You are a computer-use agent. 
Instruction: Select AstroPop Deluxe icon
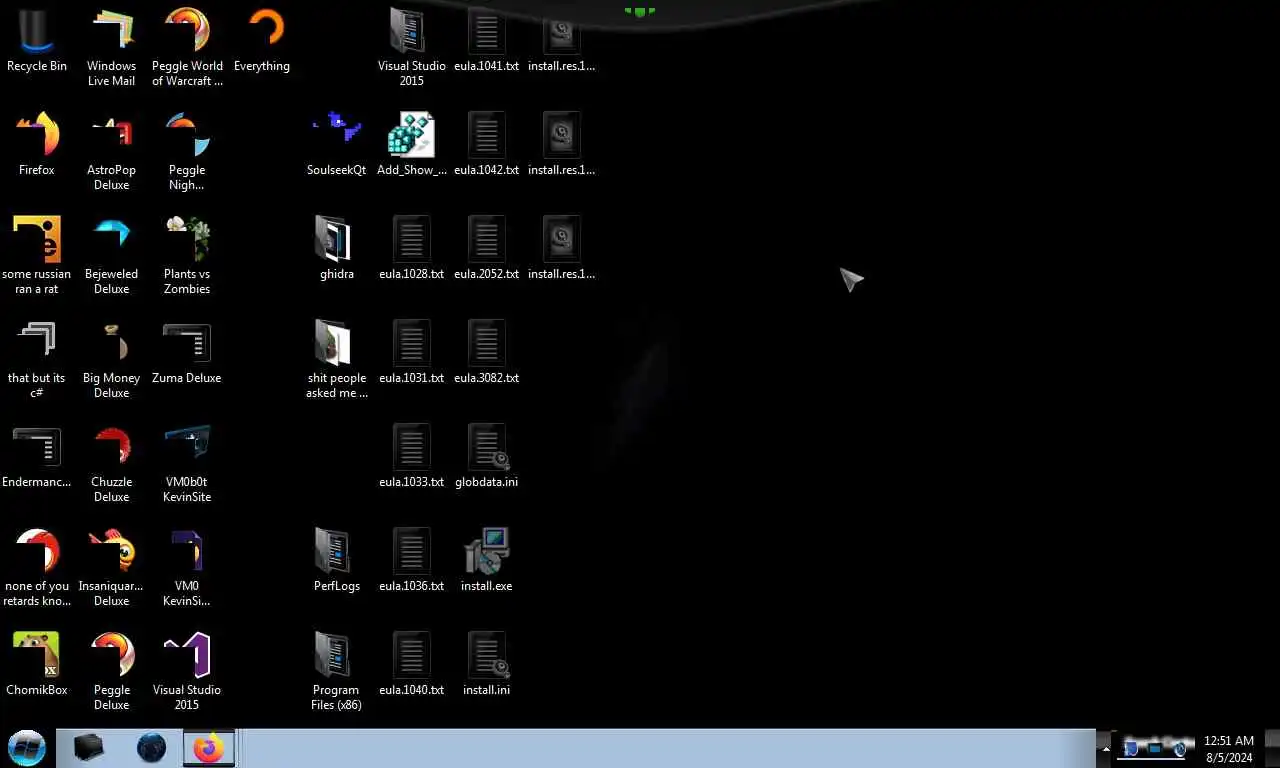111,152
